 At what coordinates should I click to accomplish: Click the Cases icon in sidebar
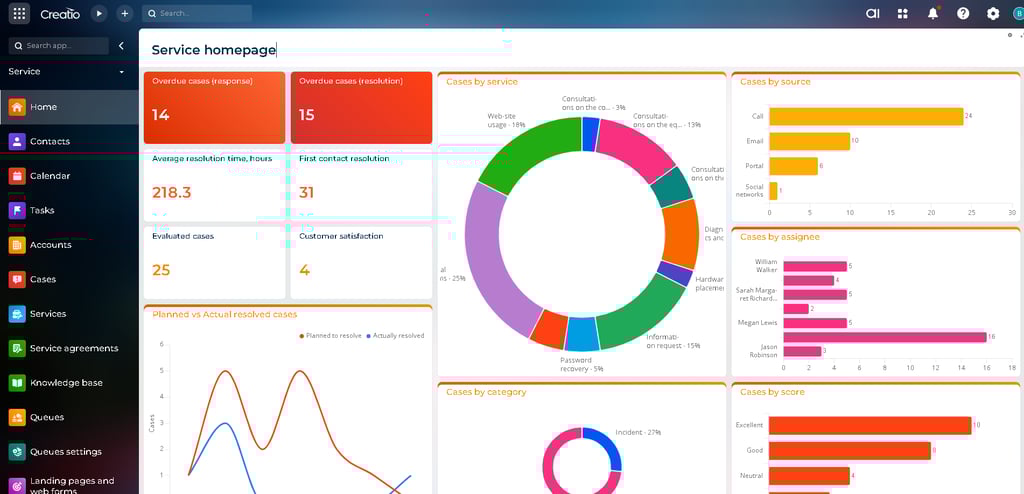pos(17,280)
